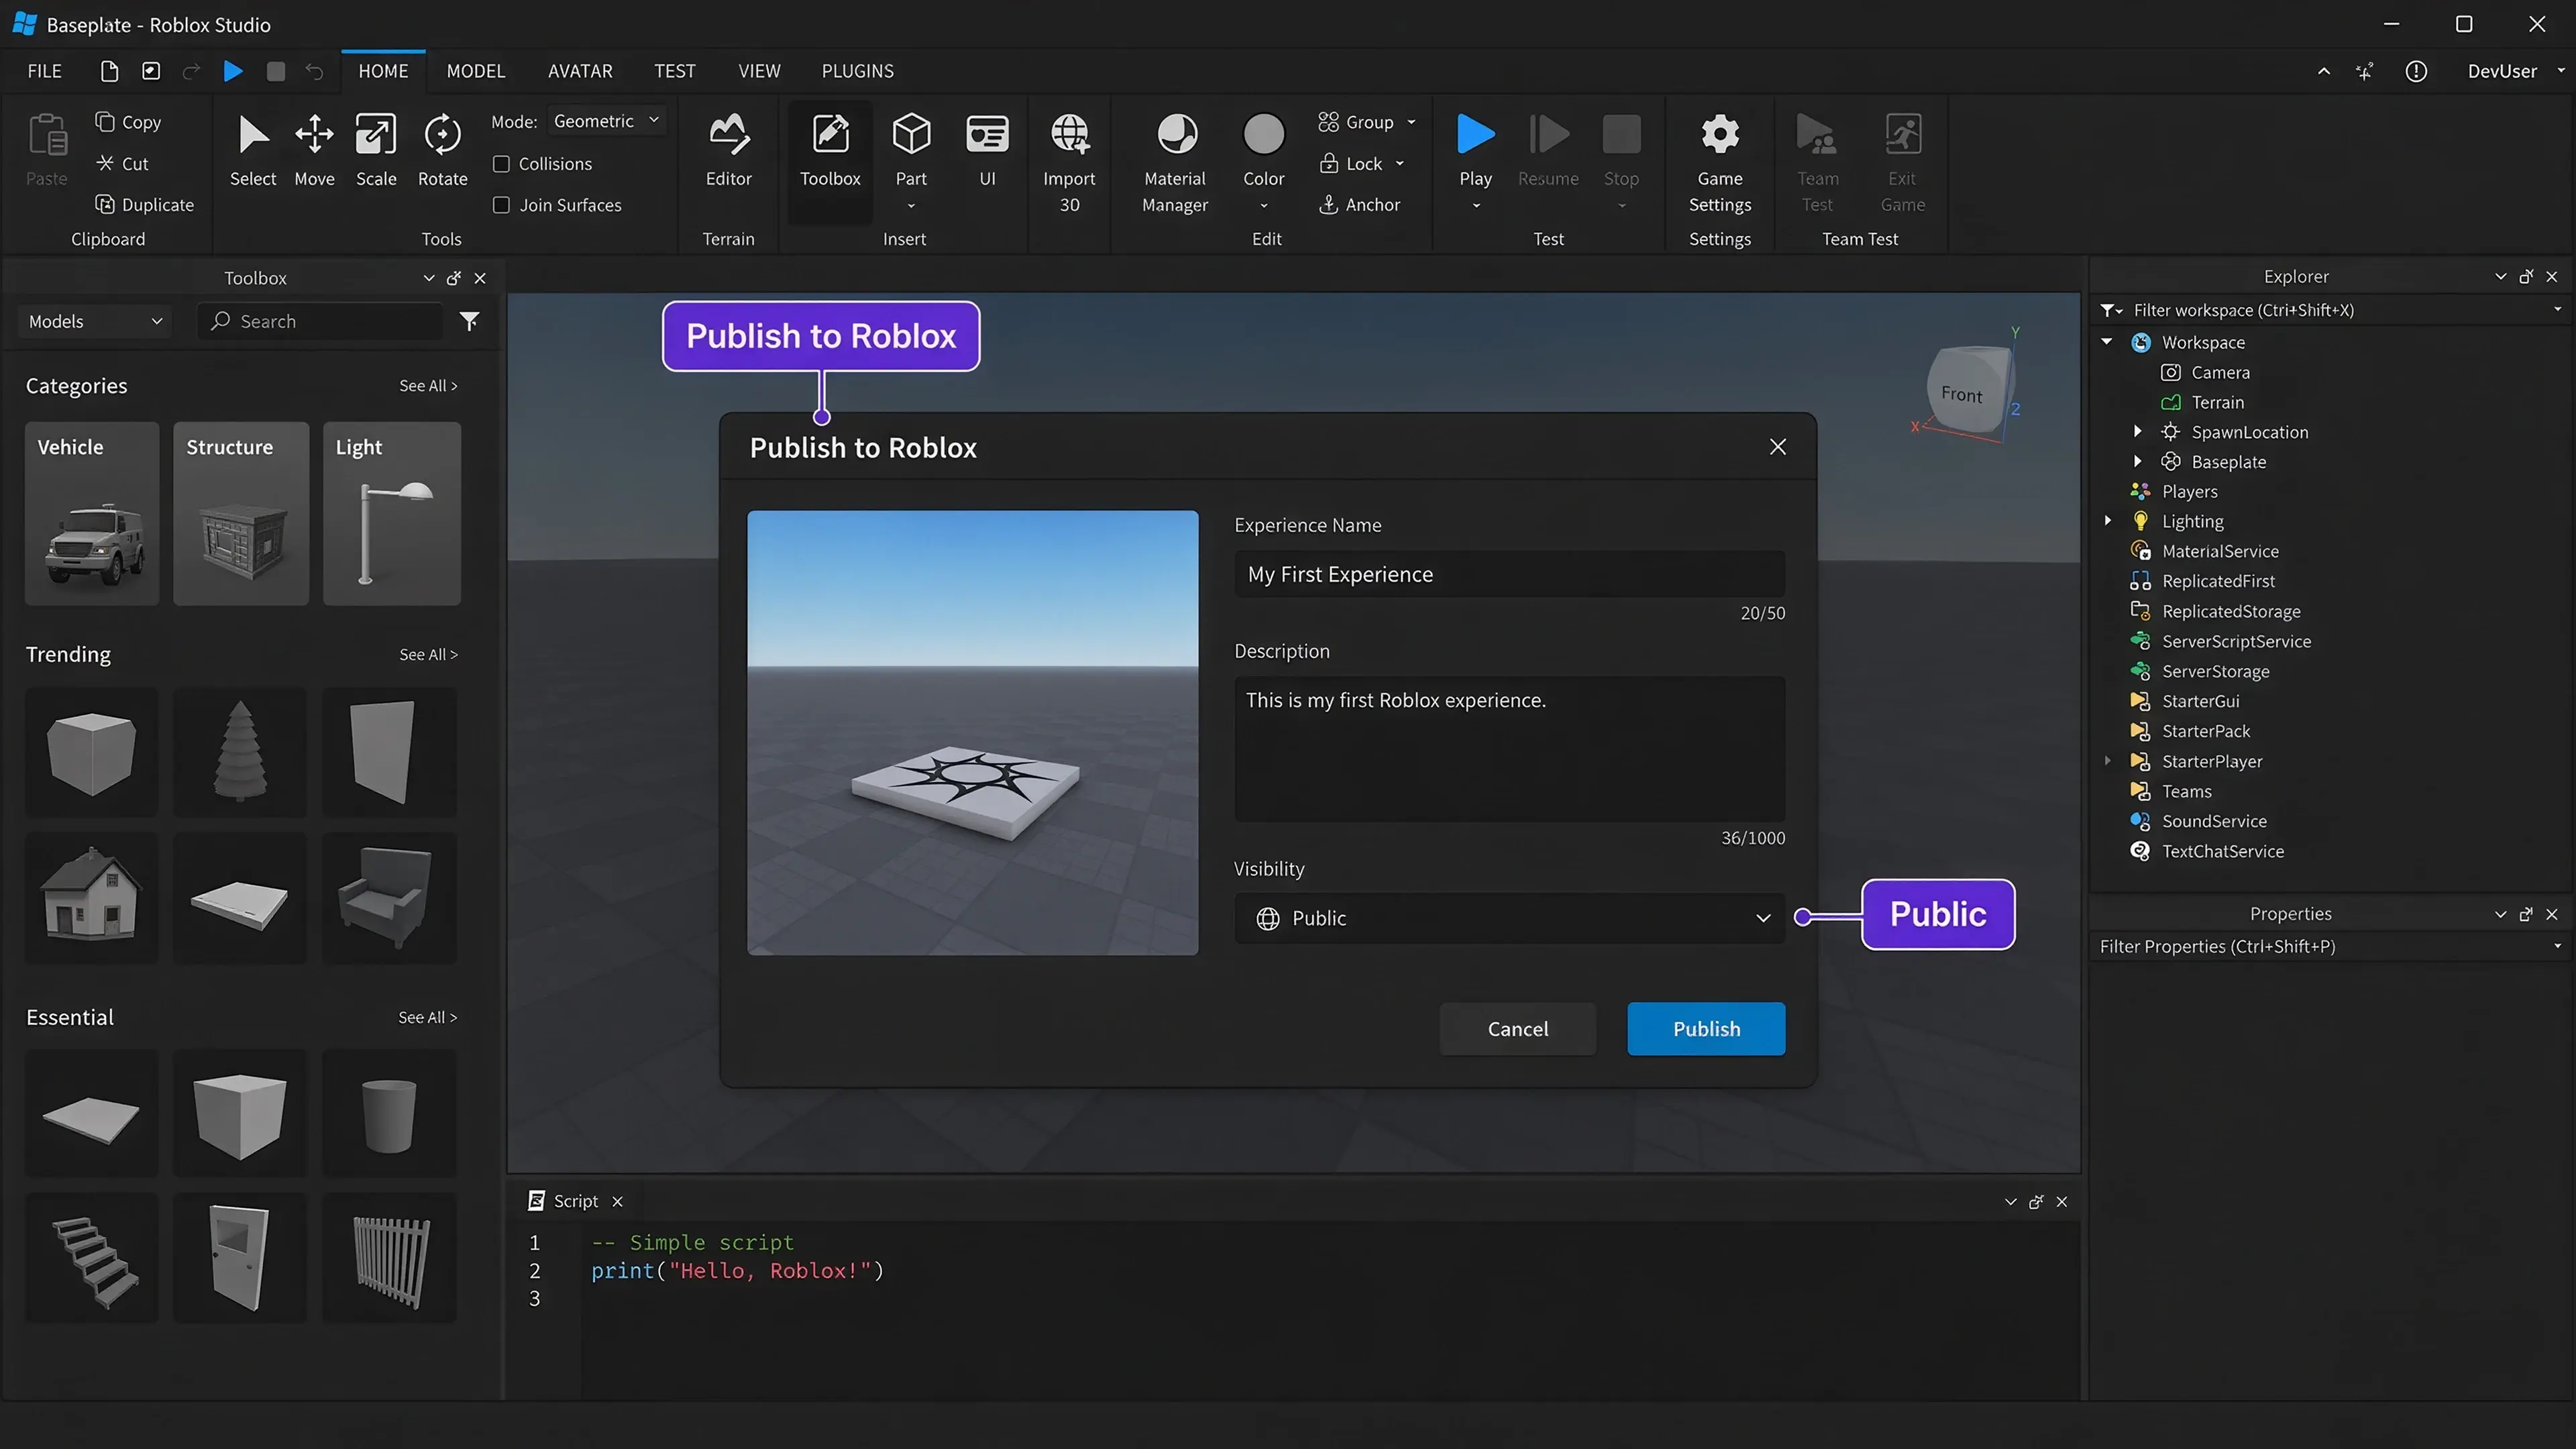This screenshot has height=1449, width=2576.
Task: Select the house model in Trending
Action: [x=92, y=897]
